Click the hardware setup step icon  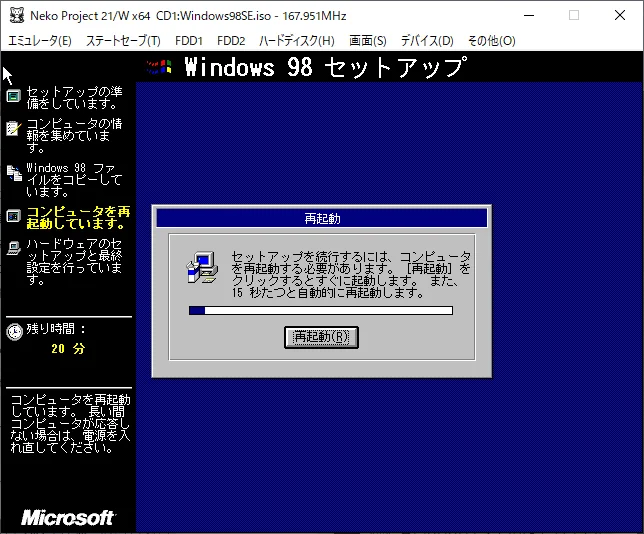tap(14, 248)
